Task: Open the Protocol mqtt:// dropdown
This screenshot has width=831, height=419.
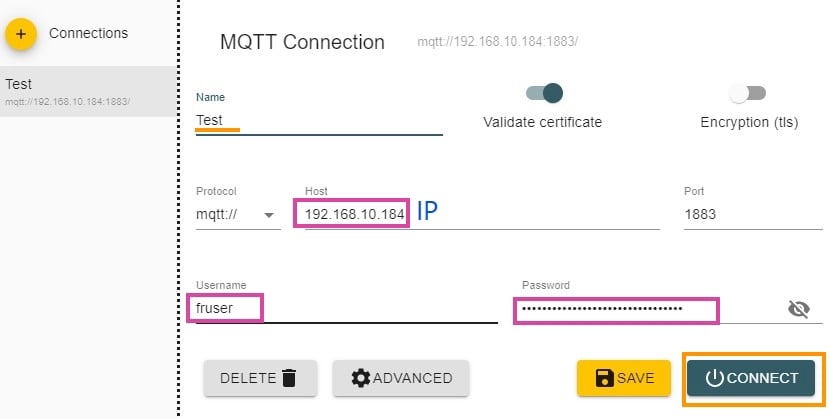Action: (x=238, y=214)
